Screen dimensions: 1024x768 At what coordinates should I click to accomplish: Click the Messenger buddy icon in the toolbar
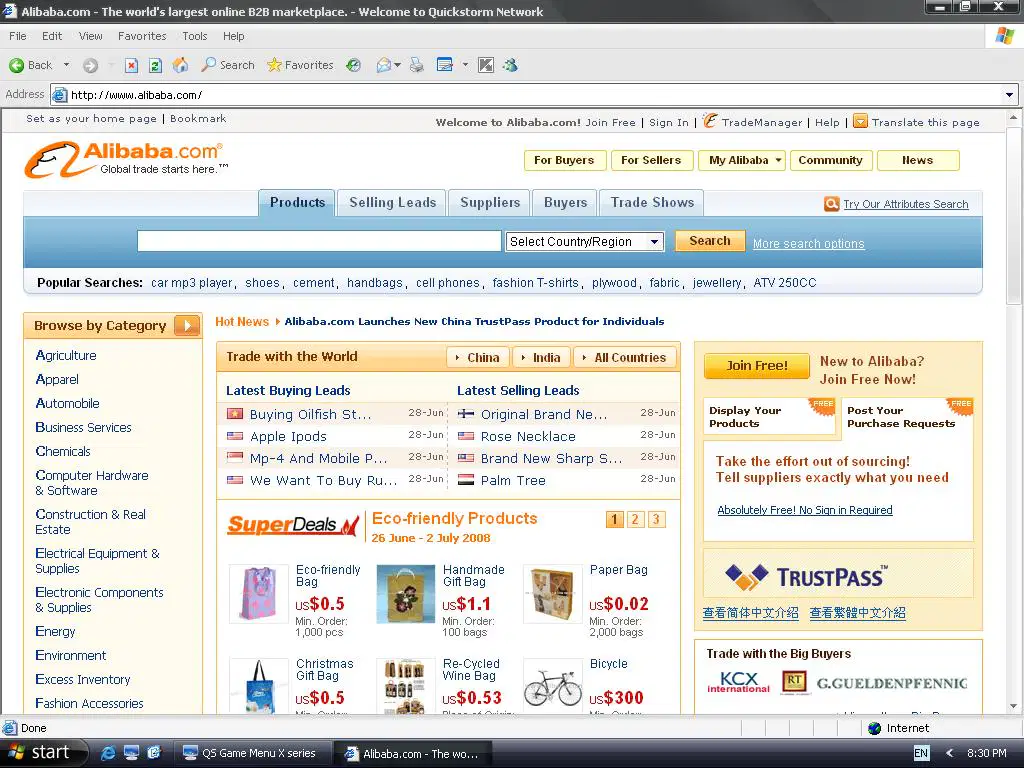pyautogui.click(x=511, y=65)
